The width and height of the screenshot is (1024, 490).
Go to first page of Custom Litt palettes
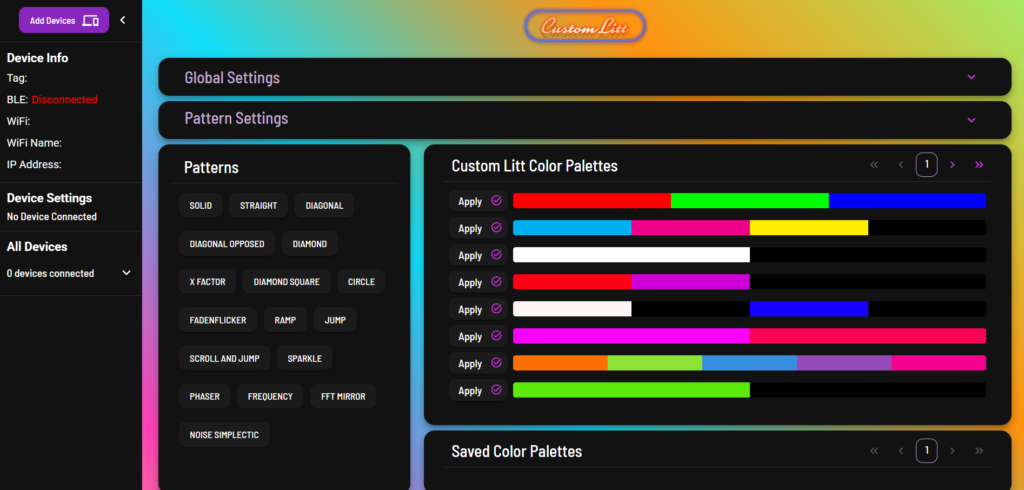tap(874, 165)
